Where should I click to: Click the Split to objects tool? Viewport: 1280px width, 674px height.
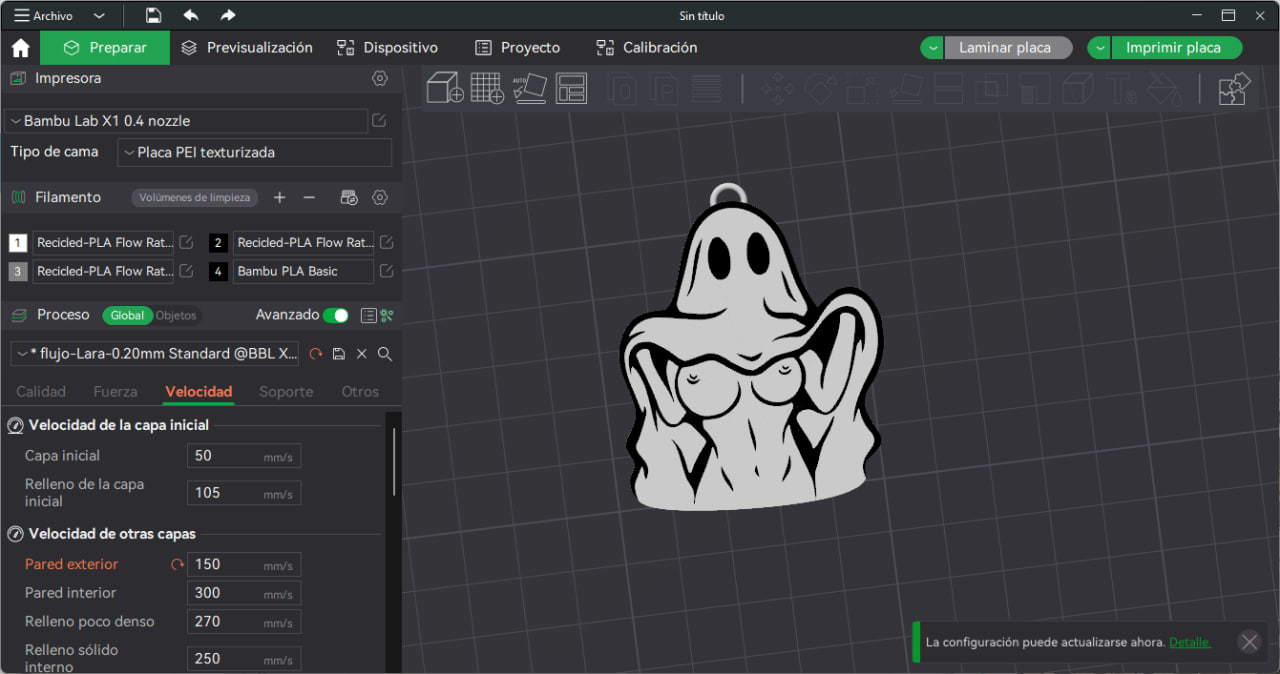point(622,89)
